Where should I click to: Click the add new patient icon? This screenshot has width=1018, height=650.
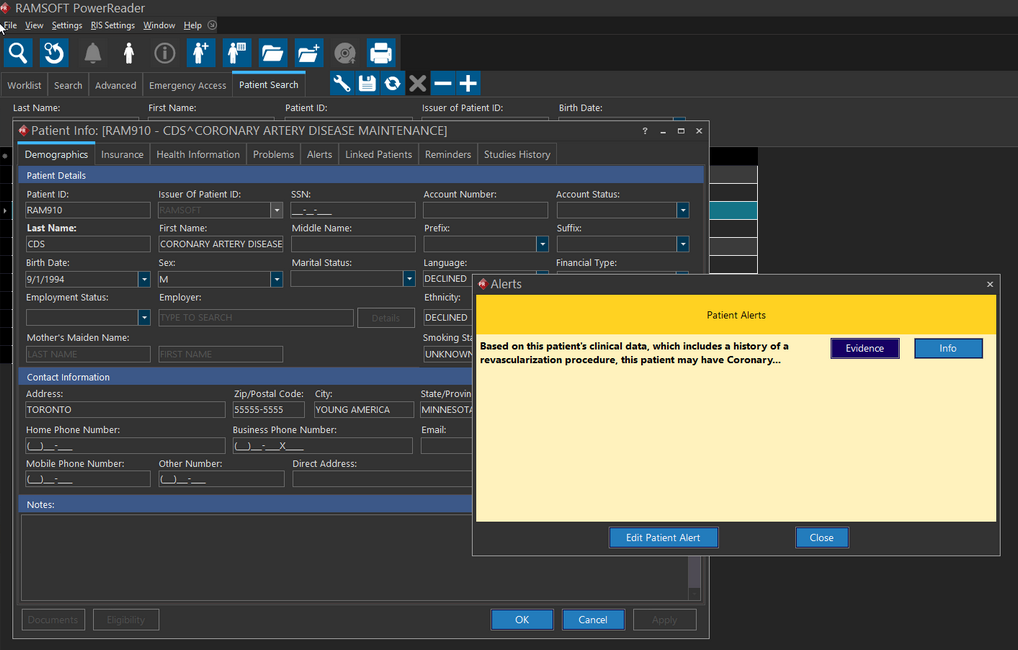pyautogui.click(x=201, y=53)
